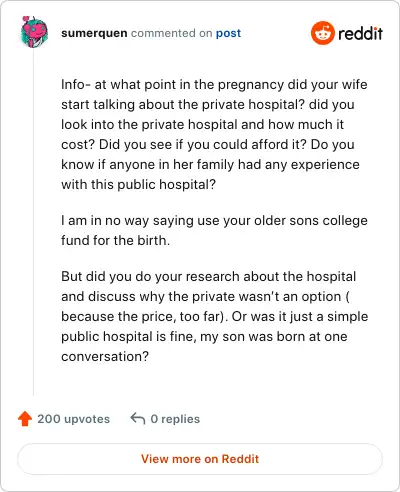Screen dimensions: 400x492
Task: Click the 'View more on Reddit' button
Action: coord(200,459)
